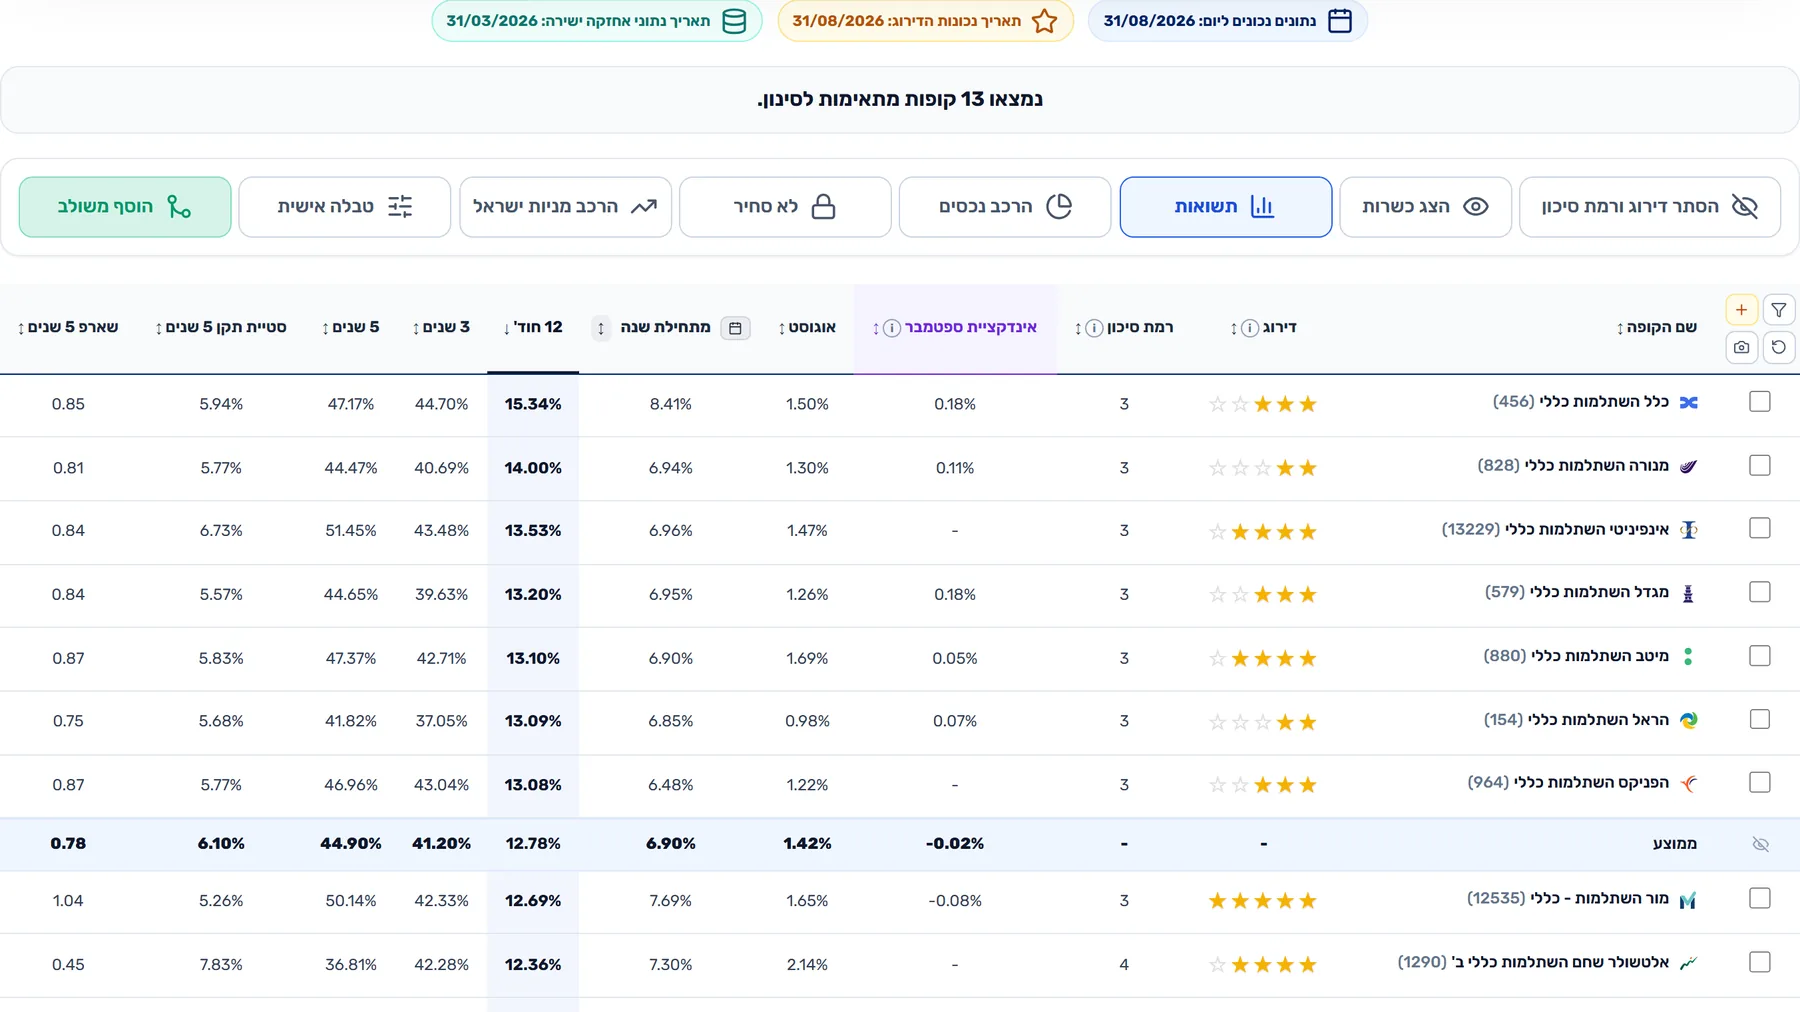The image size is (1800, 1012).
Task: Click the הראל השתלמות כללי (154) fund name
Action: coord(1576,720)
